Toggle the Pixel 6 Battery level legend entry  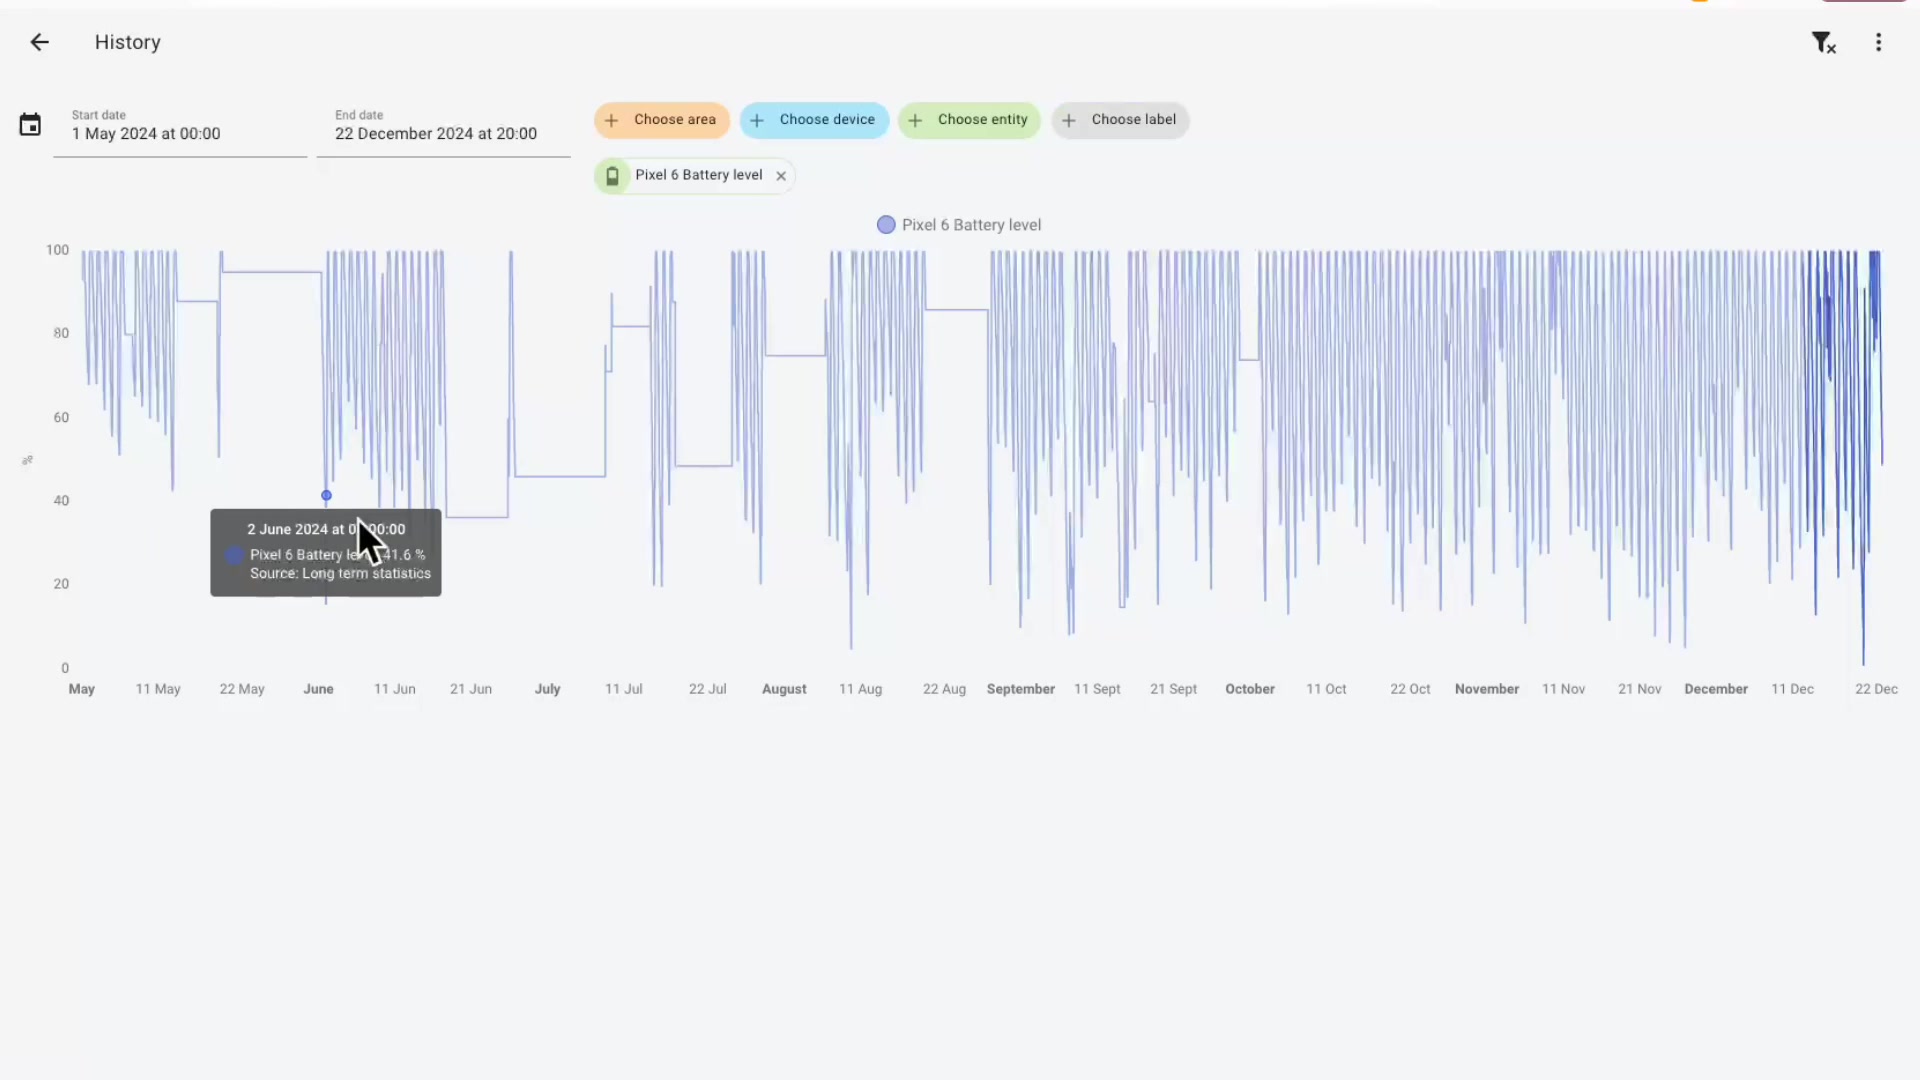[x=958, y=225]
